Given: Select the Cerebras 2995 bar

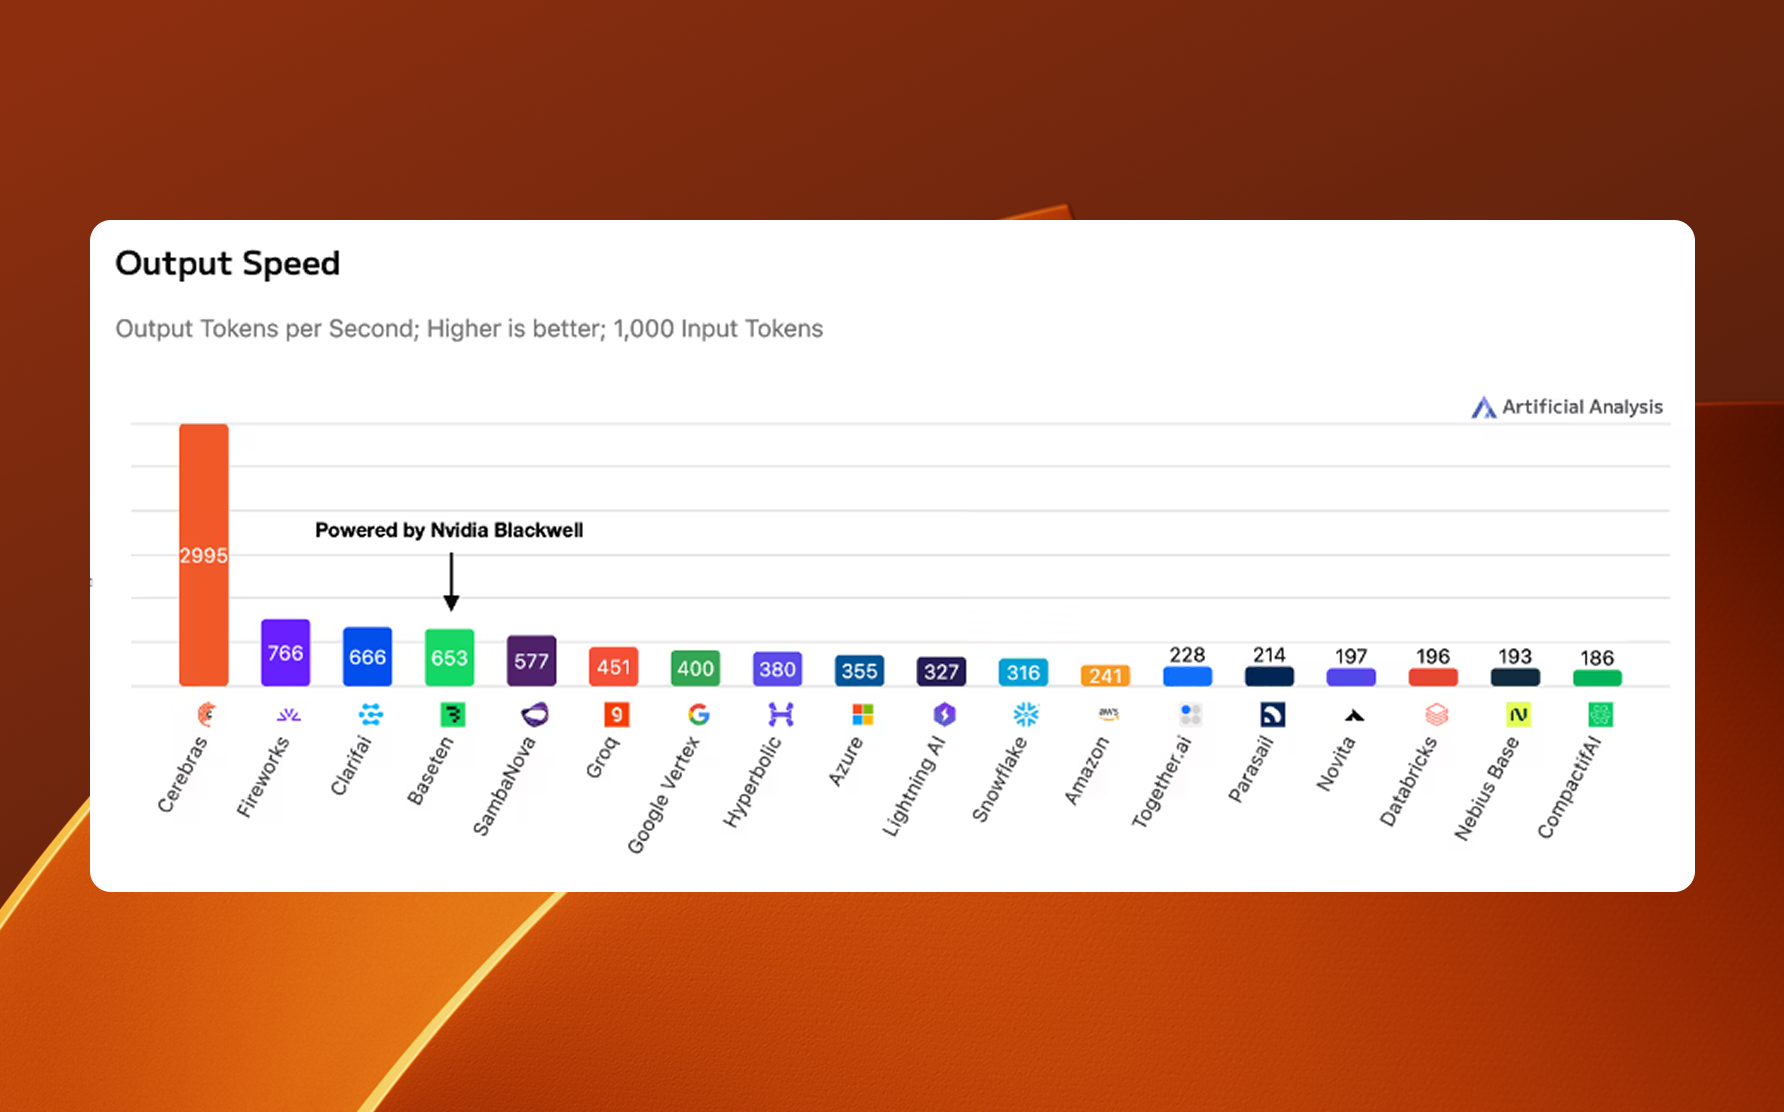Looking at the screenshot, I should 204,555.
